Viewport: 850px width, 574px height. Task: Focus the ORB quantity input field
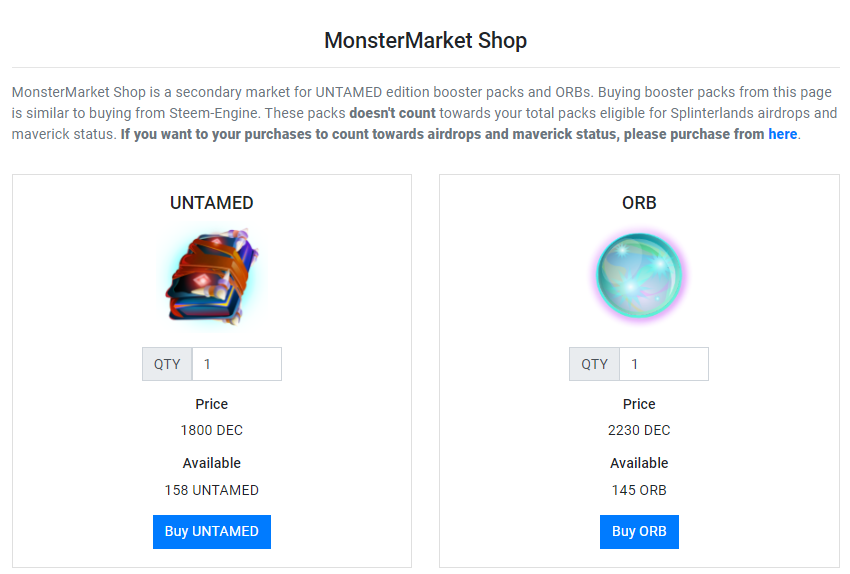click(x=663, y=364)
